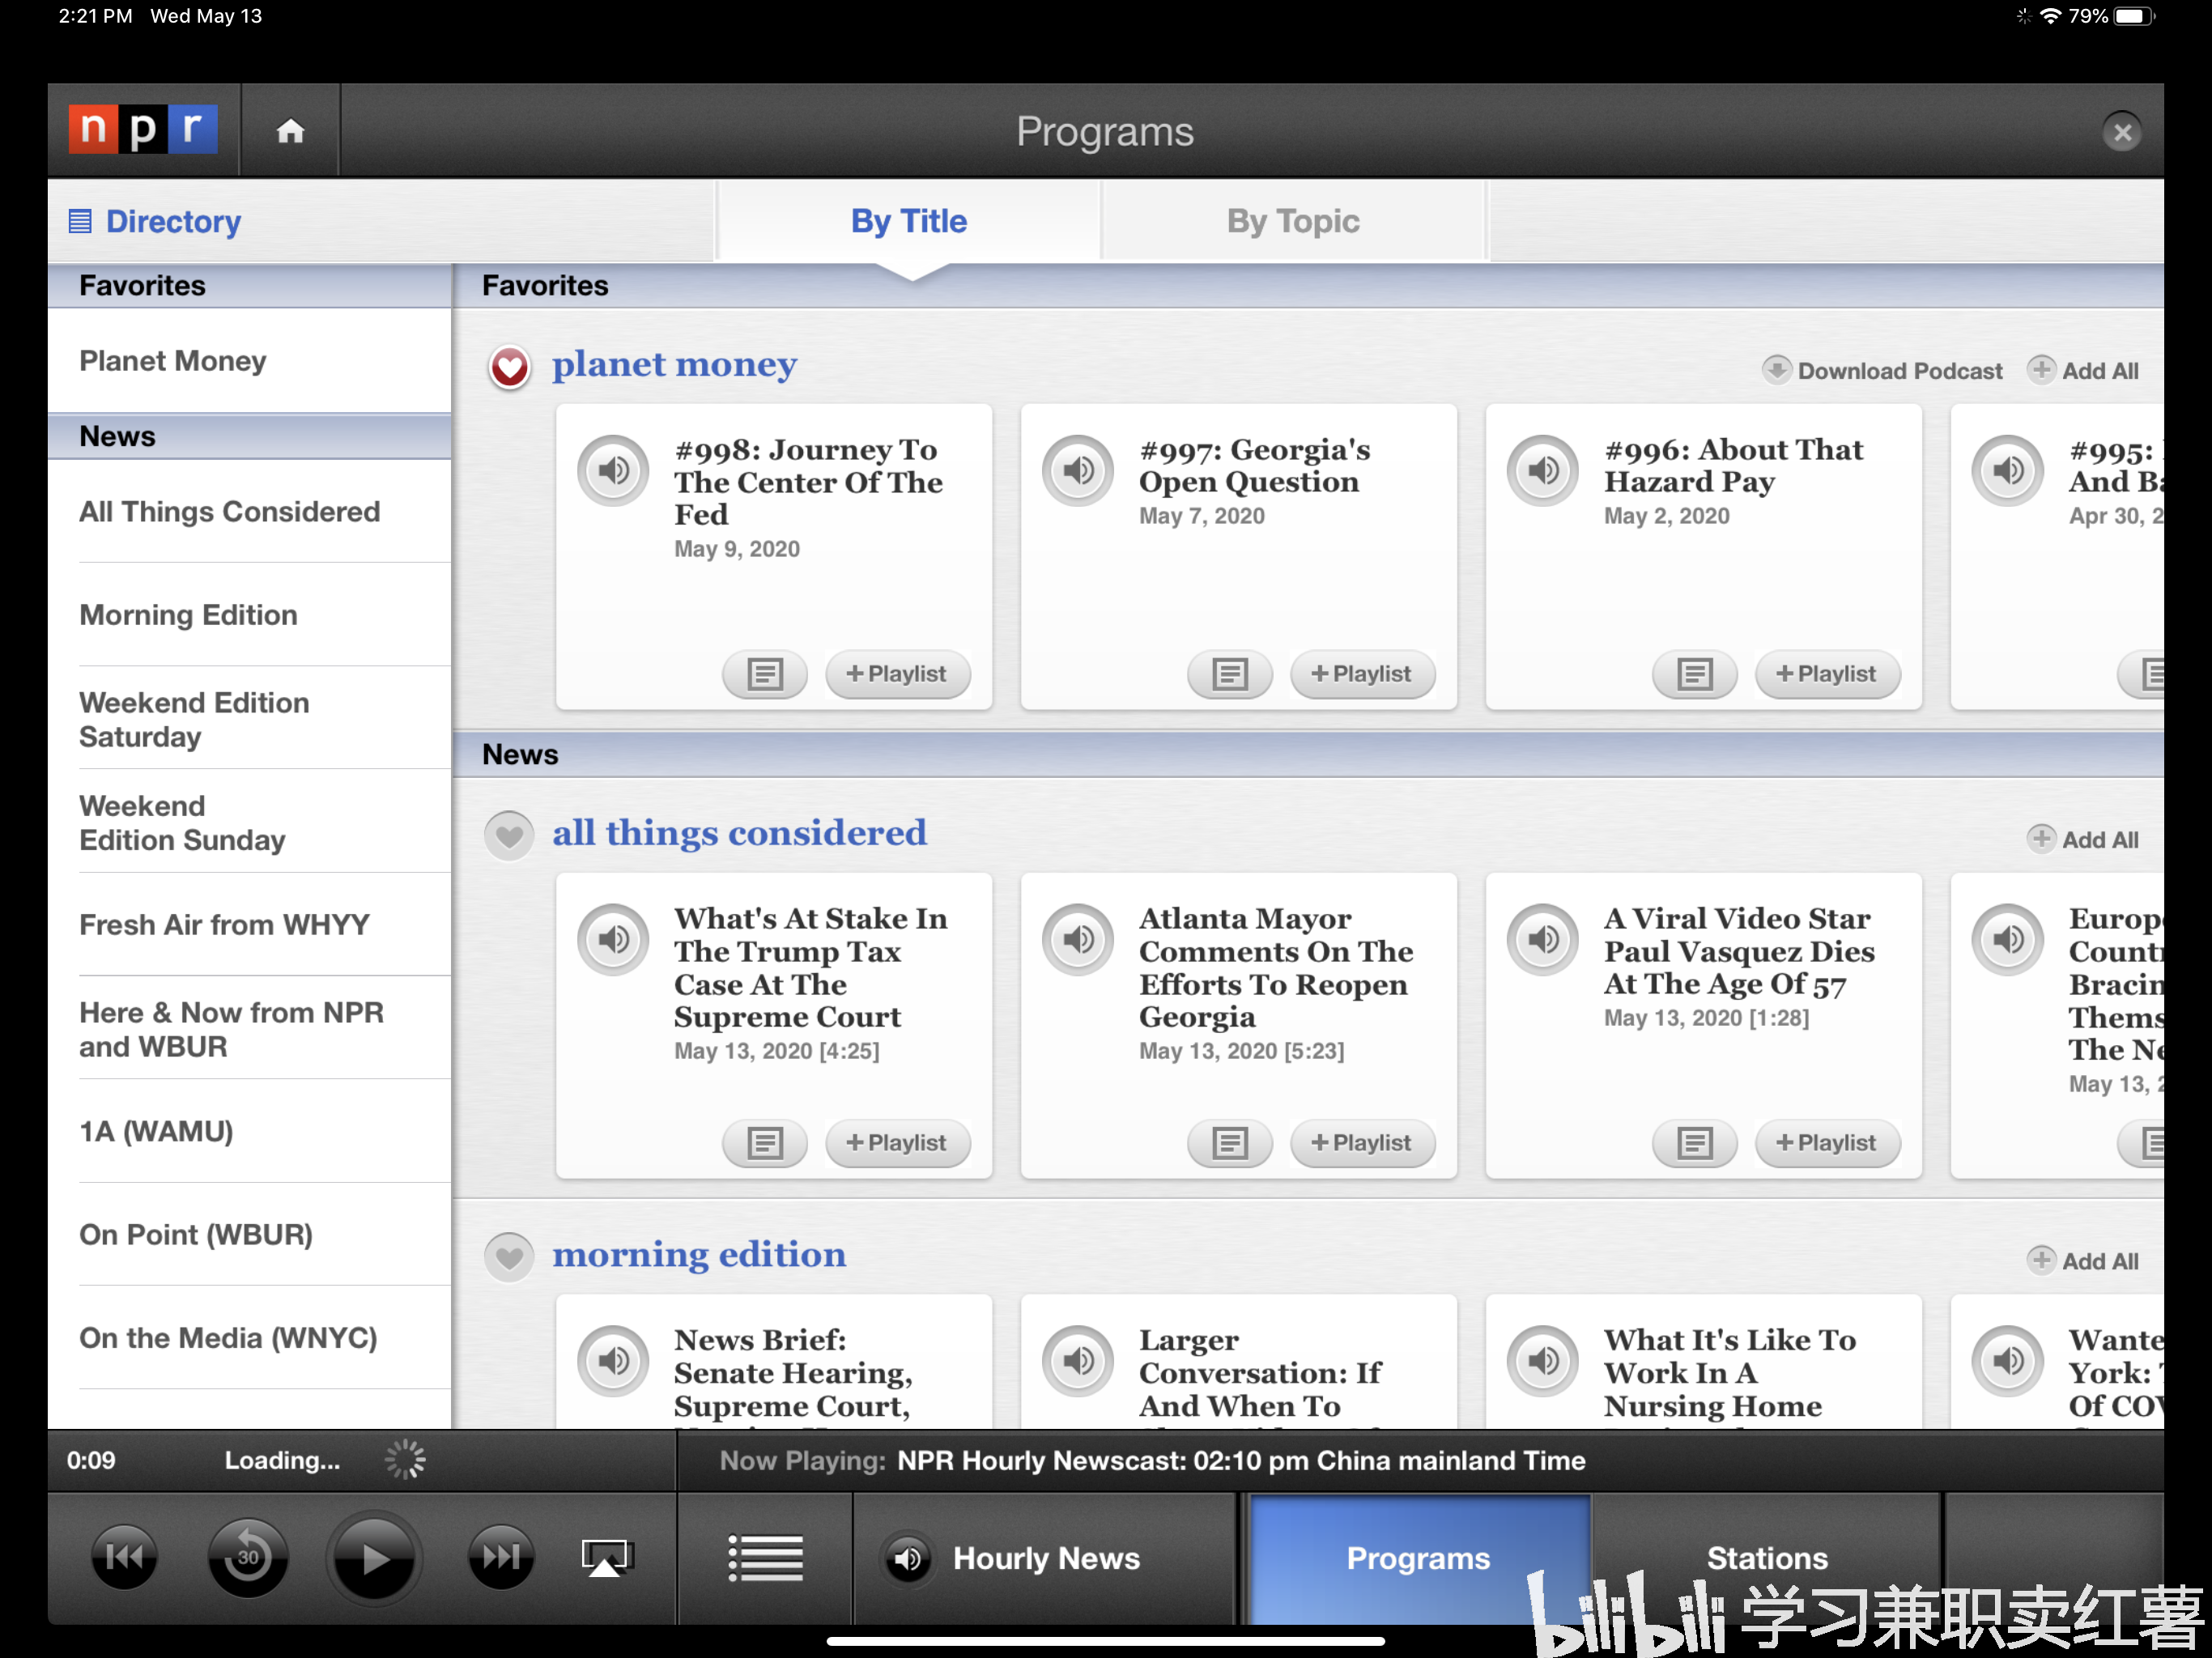Play Paul Vasquez story audio
The image size is (2212, 1658).
coord(1543,939)
